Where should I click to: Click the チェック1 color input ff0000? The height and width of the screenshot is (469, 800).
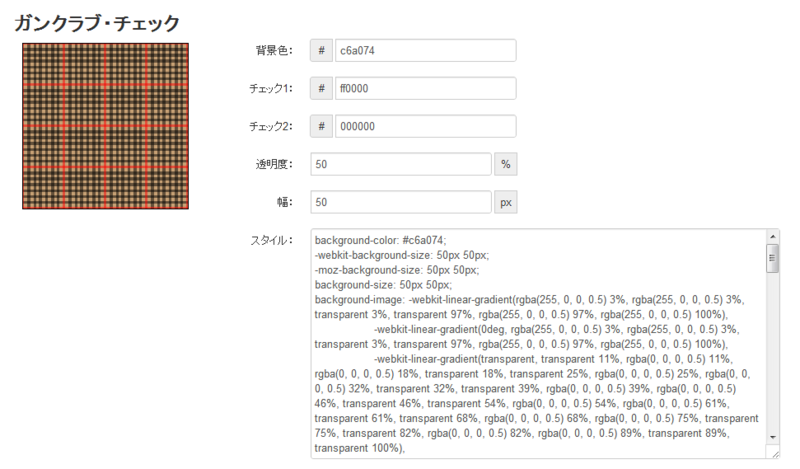pos(425,88)
